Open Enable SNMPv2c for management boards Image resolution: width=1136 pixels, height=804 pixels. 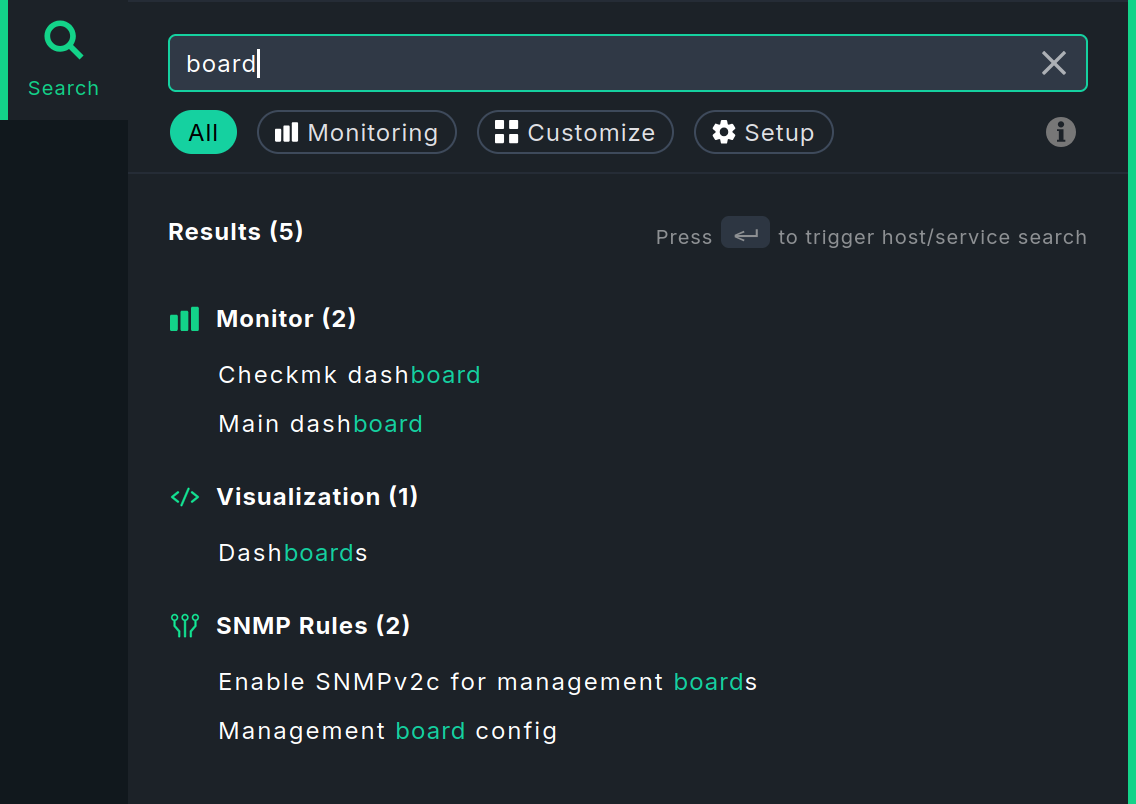(x=487, y=682)
